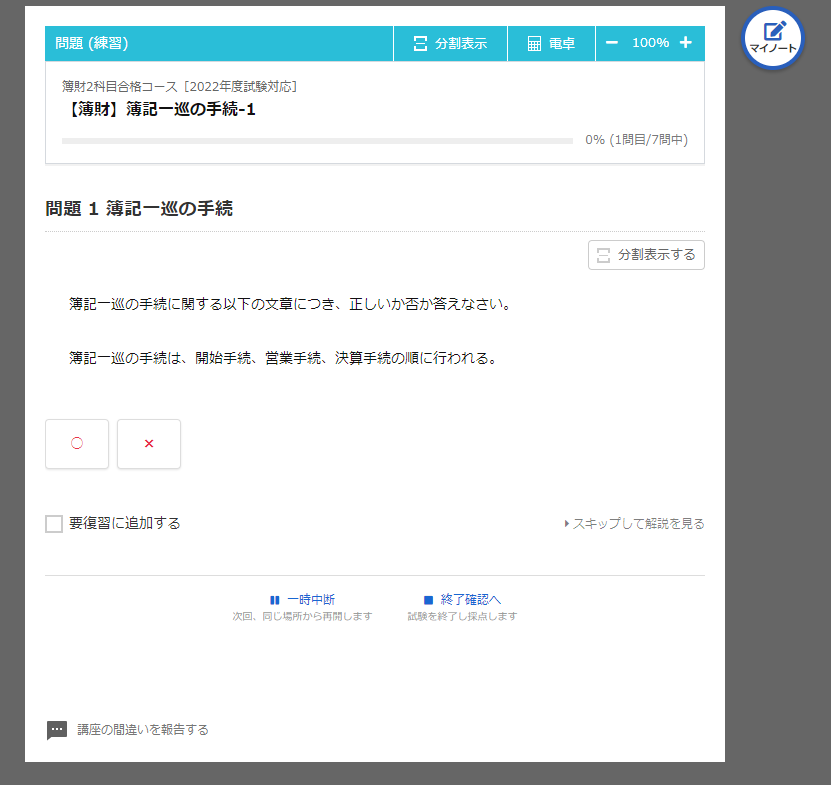Click 講座の間違いを報告する link
This screenshot has width=831, height=785.
tap(143, 730)
